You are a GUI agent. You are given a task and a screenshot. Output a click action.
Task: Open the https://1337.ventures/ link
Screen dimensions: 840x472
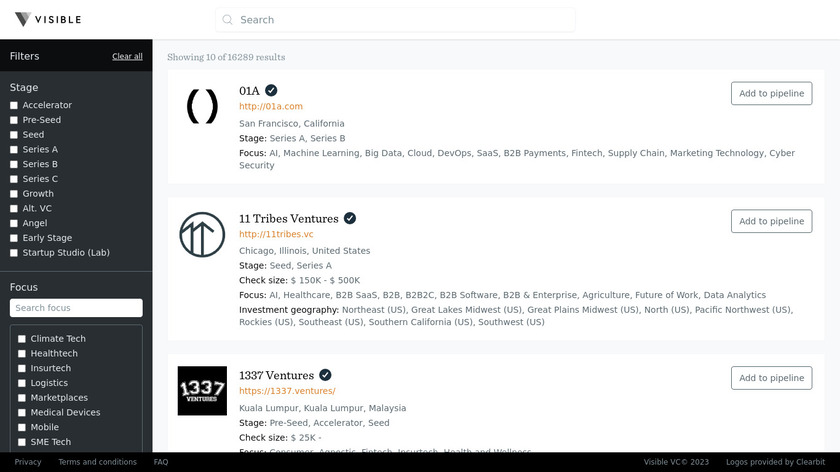click(287, 391)
